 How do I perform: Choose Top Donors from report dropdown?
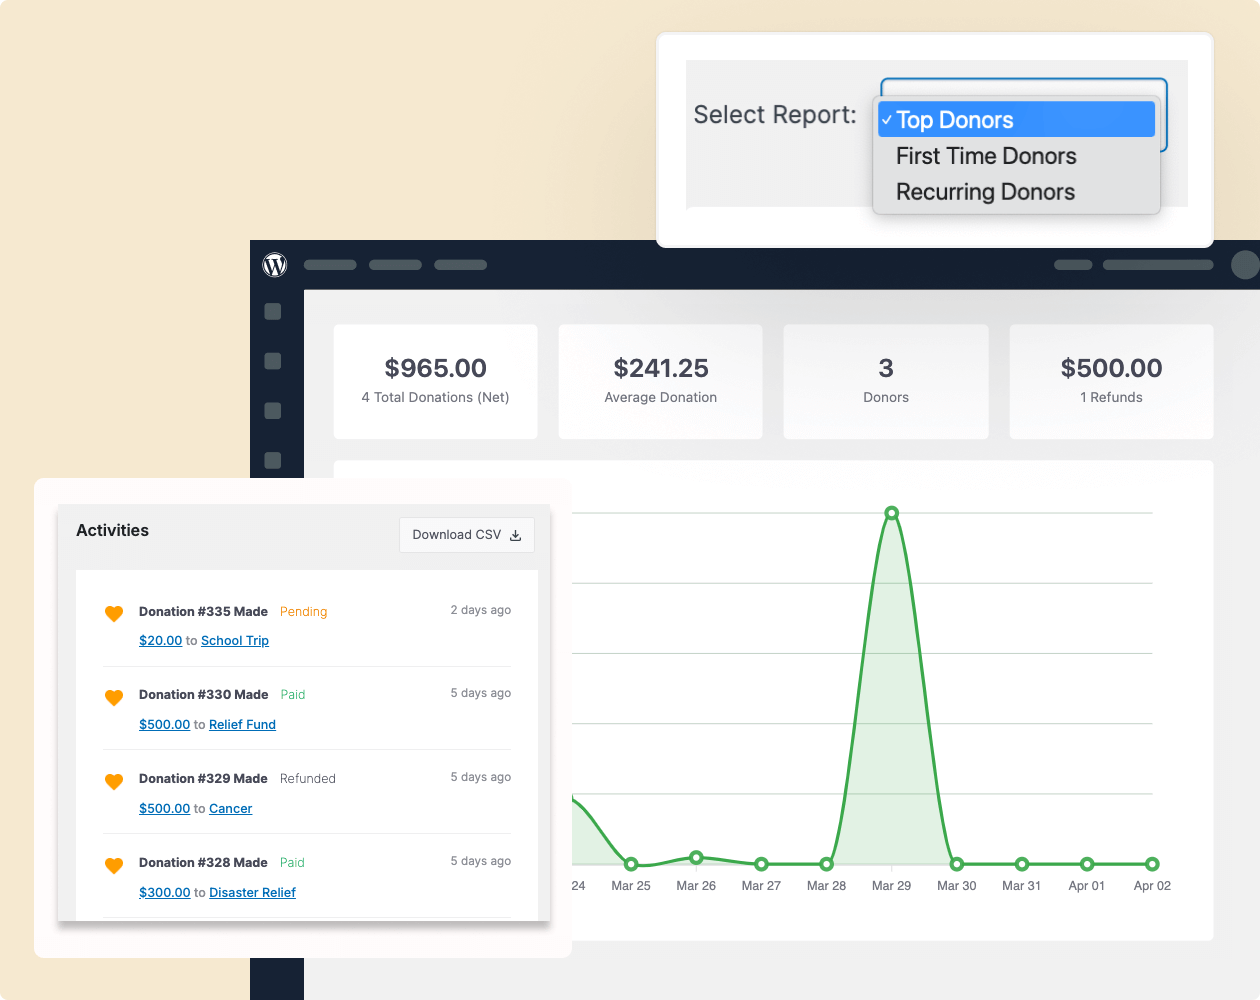(x=1016, y=120)
